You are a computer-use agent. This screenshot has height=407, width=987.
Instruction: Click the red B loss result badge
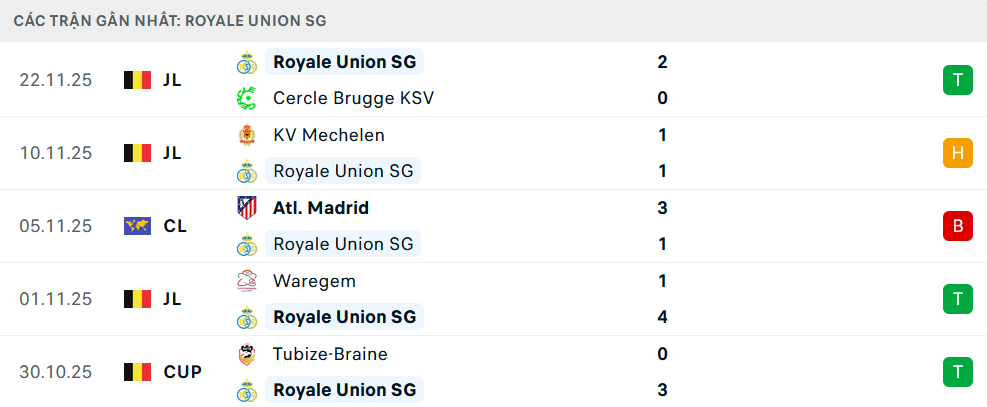957,226
